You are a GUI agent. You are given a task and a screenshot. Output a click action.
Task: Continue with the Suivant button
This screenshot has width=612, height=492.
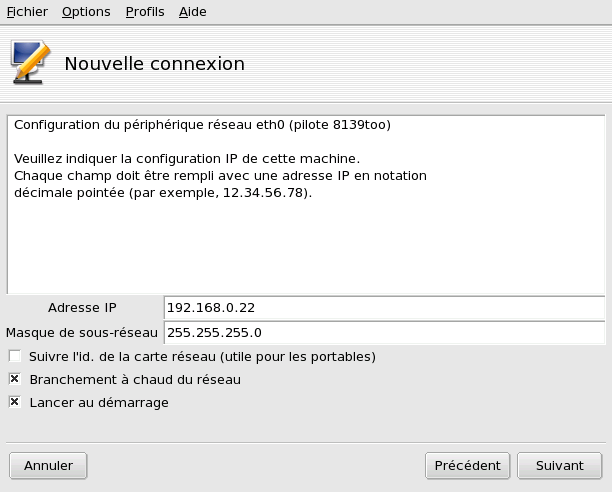click(x=560, y=465)
